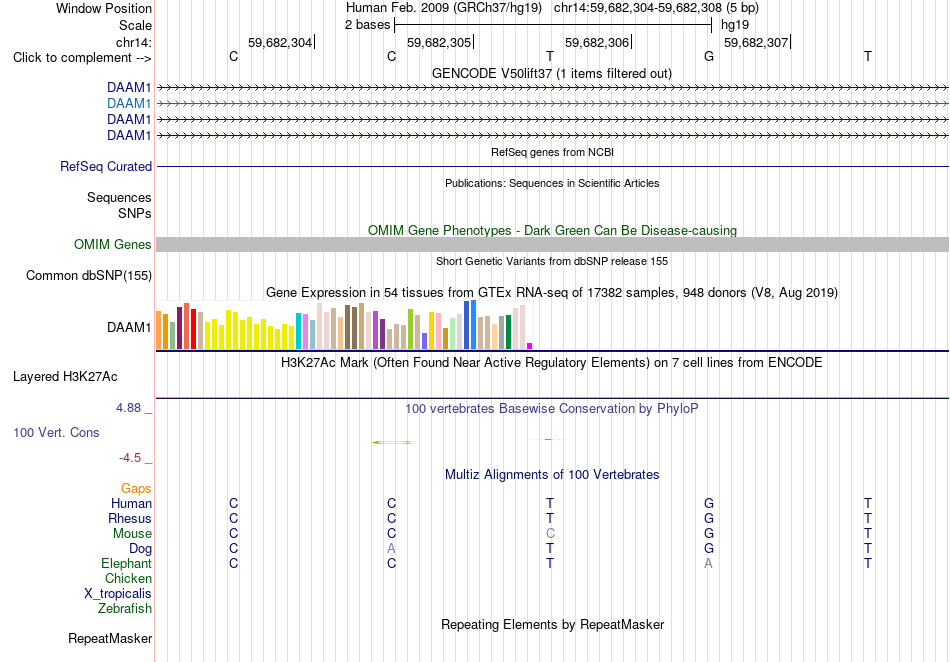Select the Rhesus alignment row label
950x662 pixels.
(130, 518)
